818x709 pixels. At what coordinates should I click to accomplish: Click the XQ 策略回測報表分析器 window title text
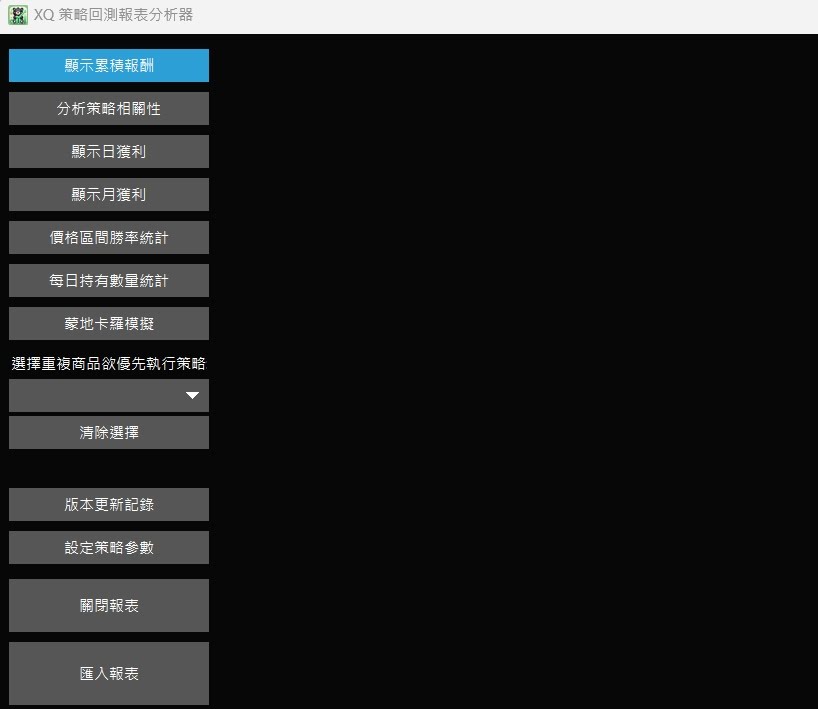pyautogui.click(x=113, y=15)
